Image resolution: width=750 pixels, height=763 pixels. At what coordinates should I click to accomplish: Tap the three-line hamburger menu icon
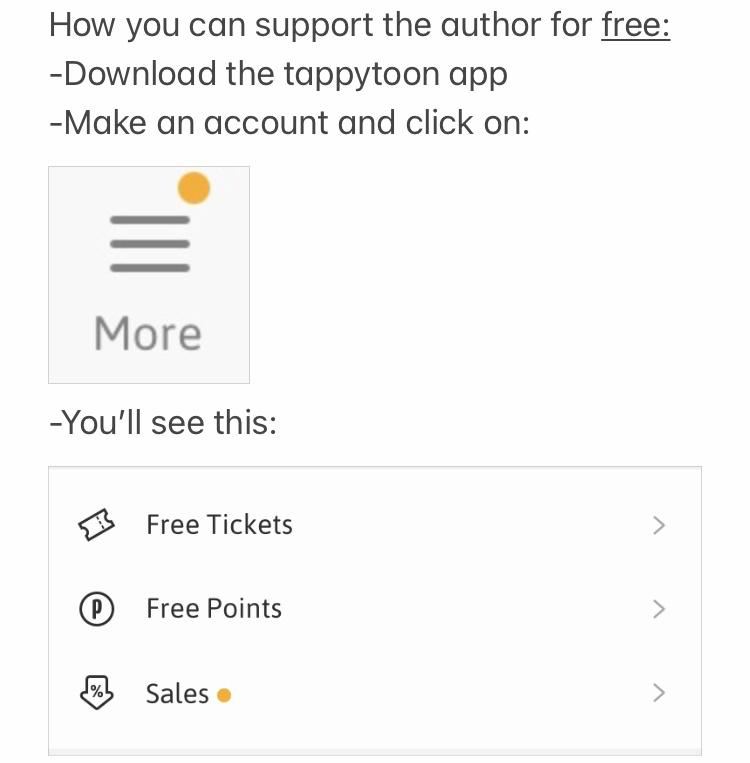pos(149,243)
